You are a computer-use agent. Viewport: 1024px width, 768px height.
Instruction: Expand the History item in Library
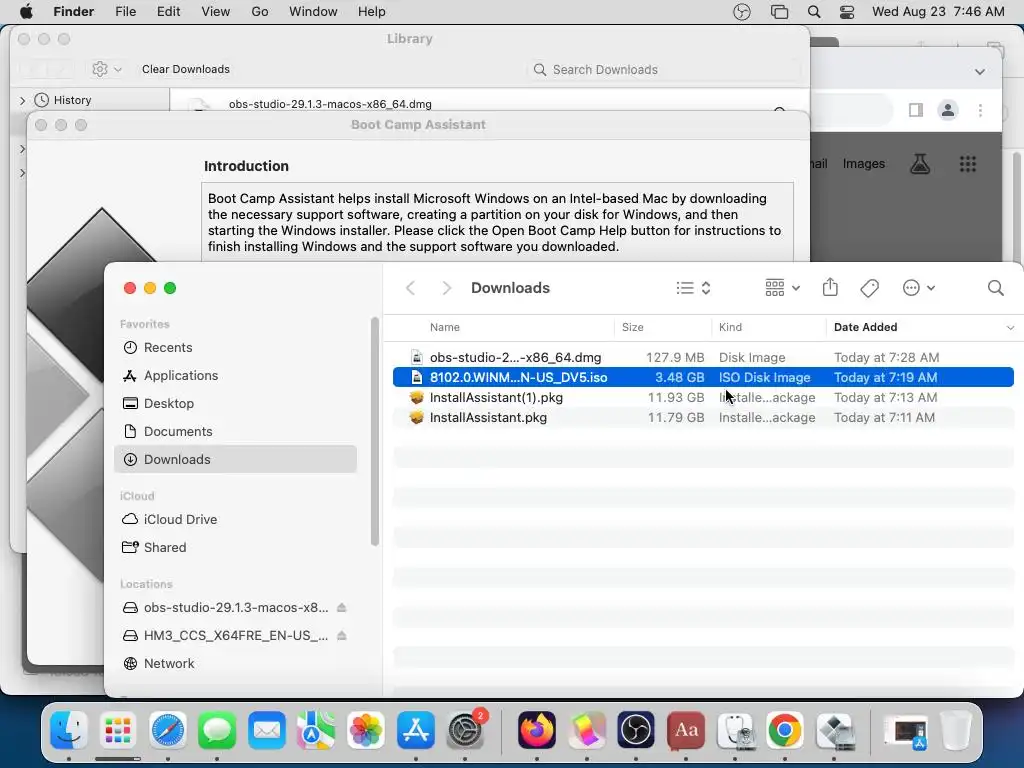coord(22,101)
